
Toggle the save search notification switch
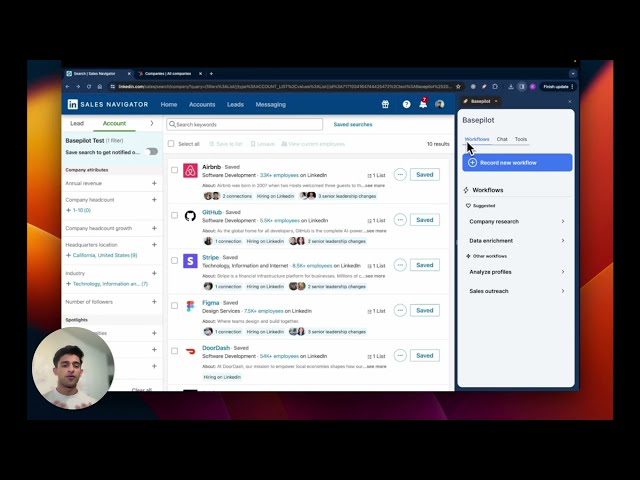[x=152, y=152]
